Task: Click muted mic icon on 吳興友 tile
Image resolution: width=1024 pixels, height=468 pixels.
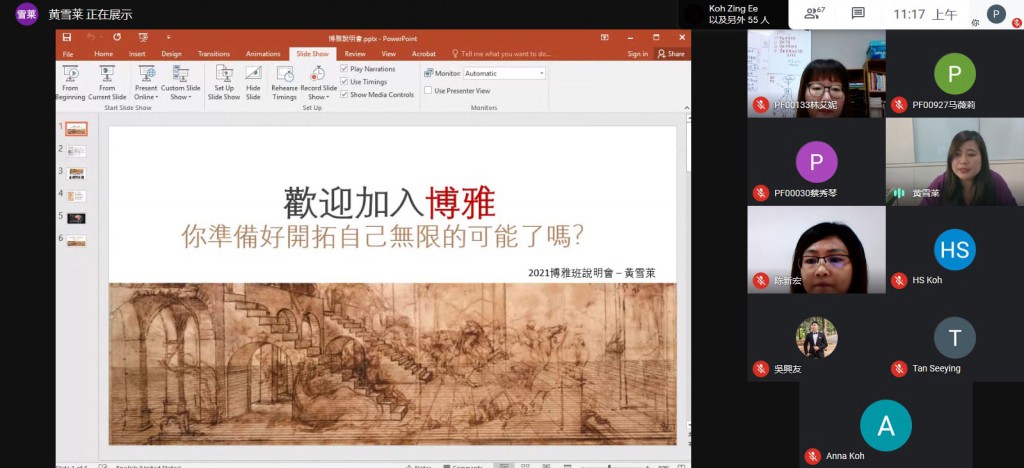Action: pos(760,369)
